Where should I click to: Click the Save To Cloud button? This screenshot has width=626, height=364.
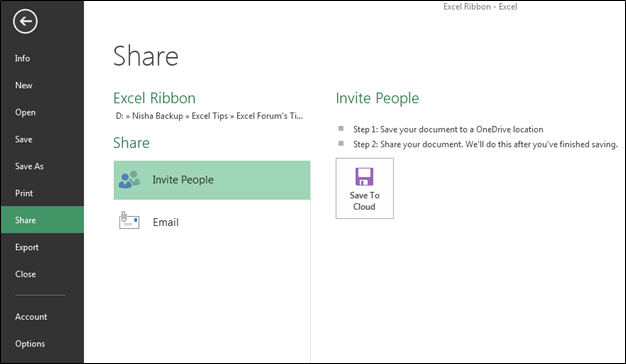(x=365, y=188)
